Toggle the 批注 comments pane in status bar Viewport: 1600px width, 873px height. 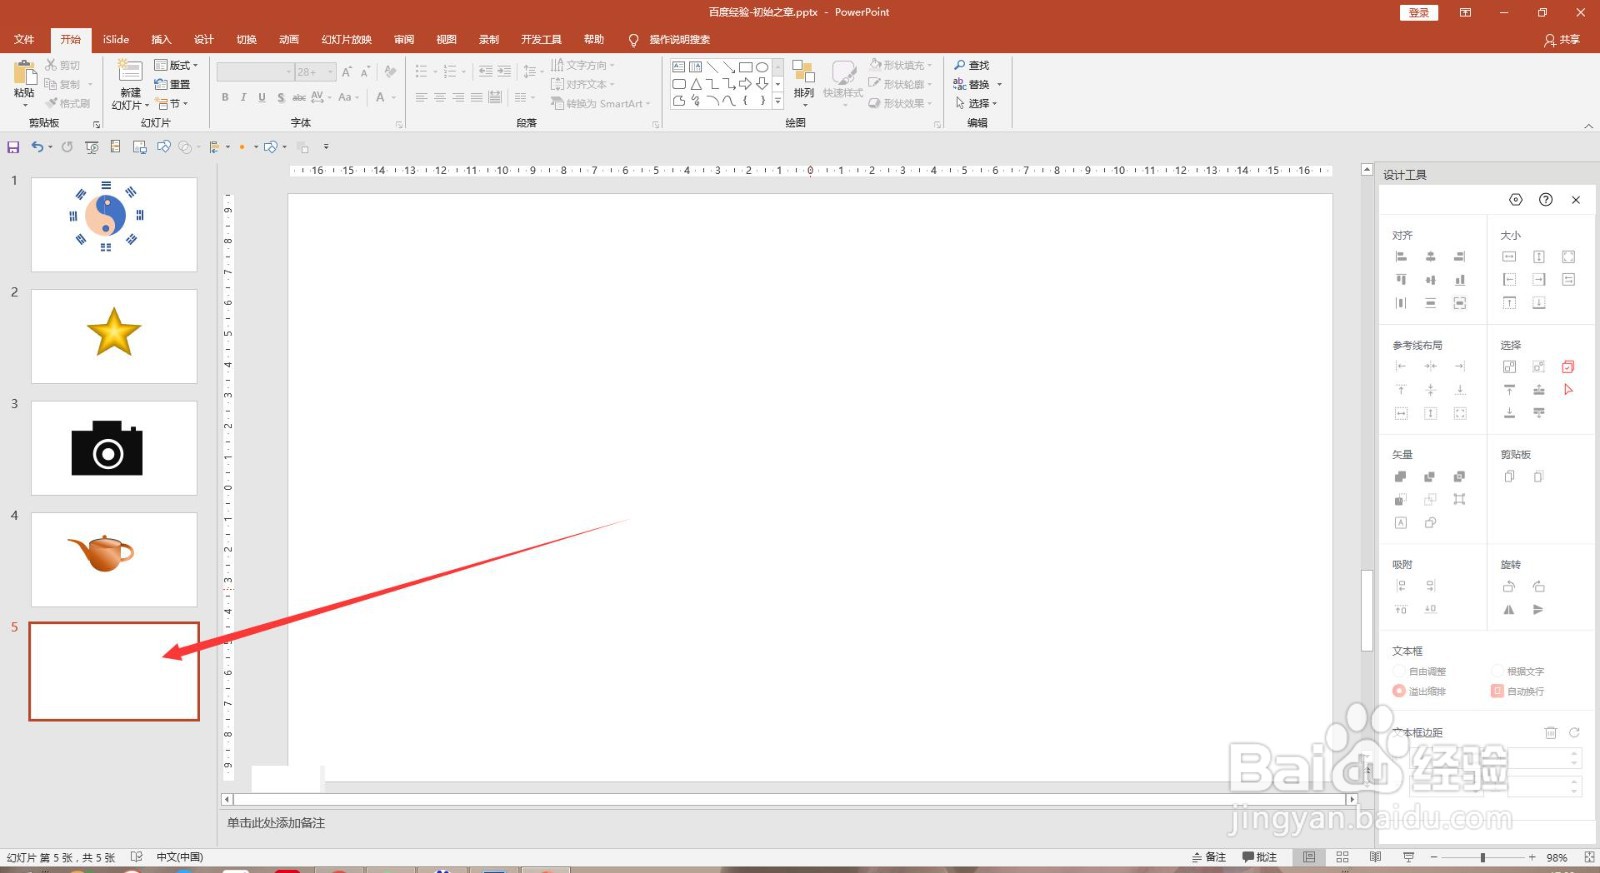[1260, 857]
